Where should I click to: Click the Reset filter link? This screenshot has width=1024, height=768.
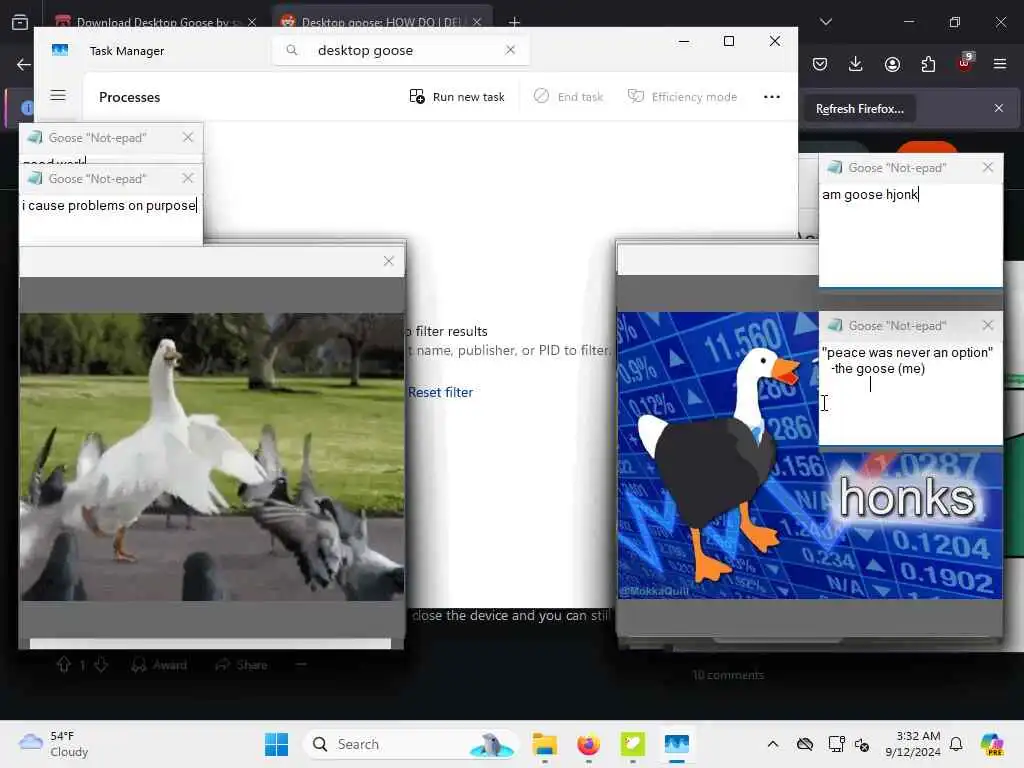[440, 392]
